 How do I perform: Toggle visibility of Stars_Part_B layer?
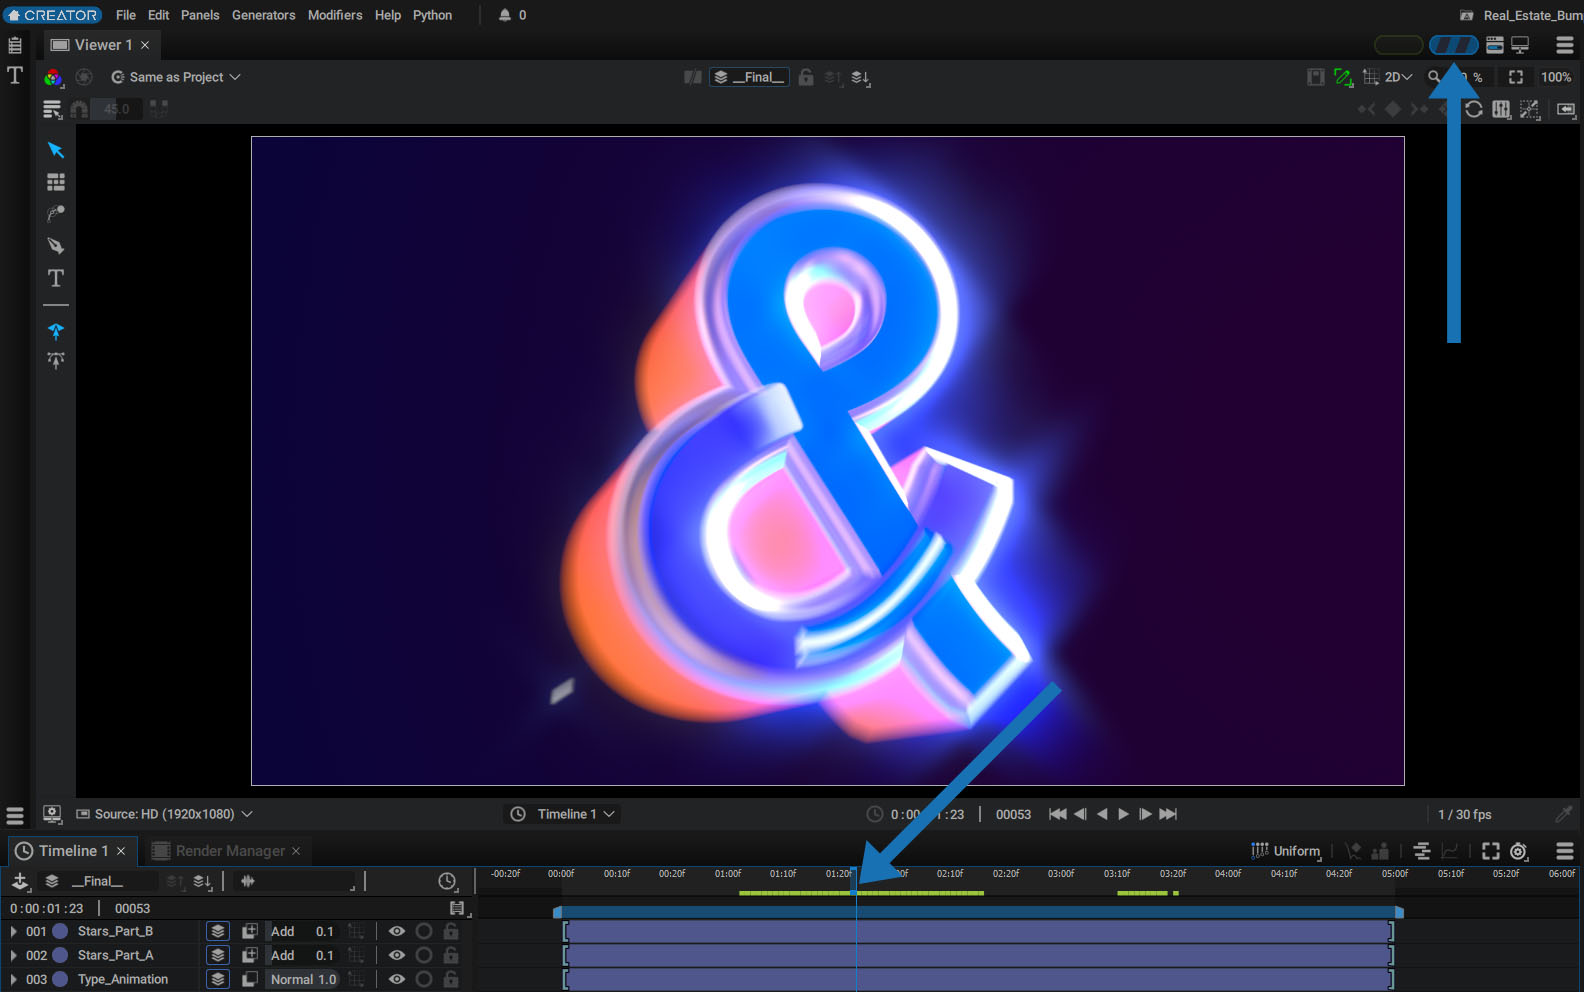point(397,931)
